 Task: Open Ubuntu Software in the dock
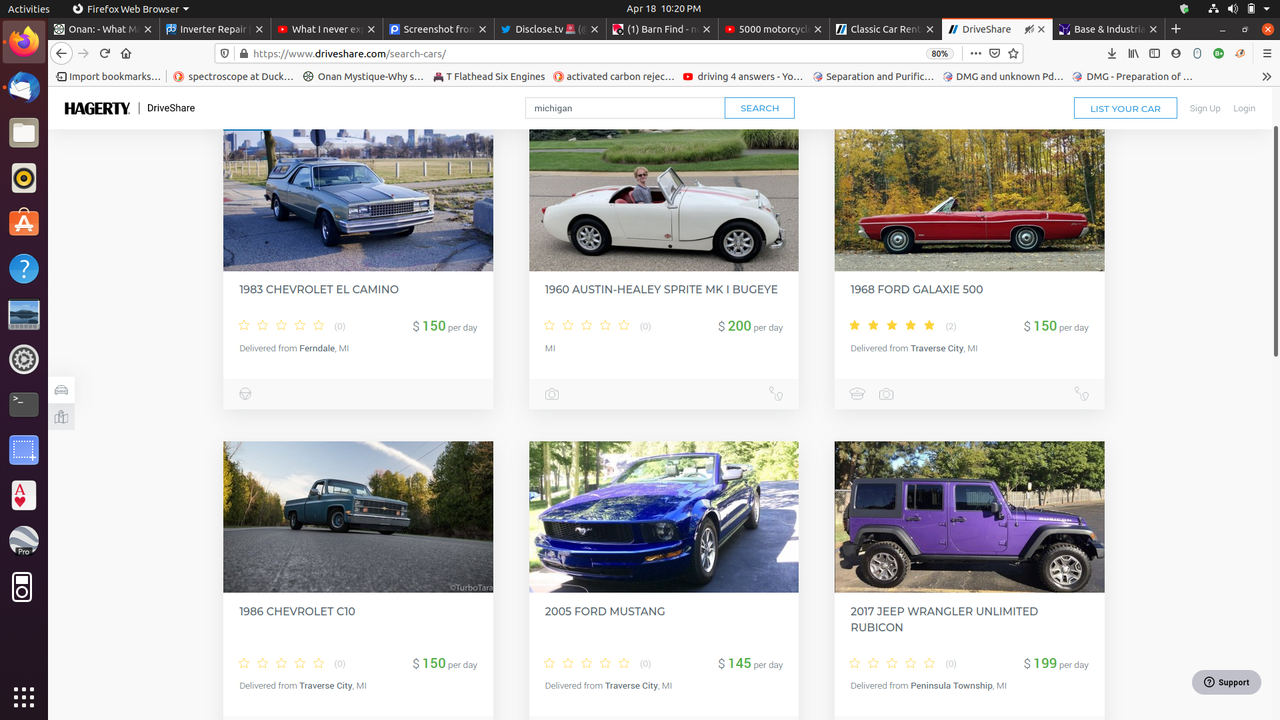[24, 223]
